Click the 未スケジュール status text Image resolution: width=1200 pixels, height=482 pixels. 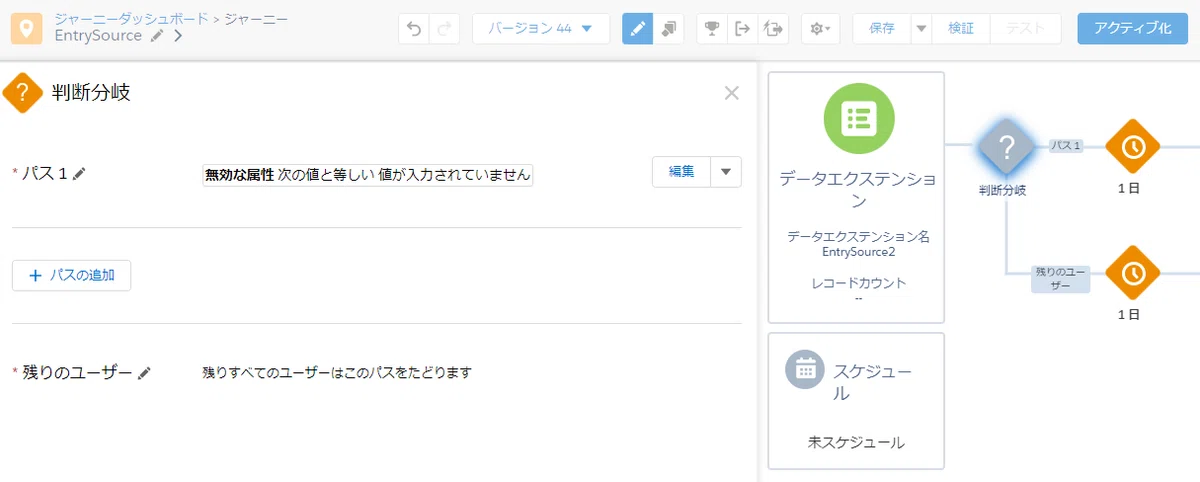[x=856, y=441]
